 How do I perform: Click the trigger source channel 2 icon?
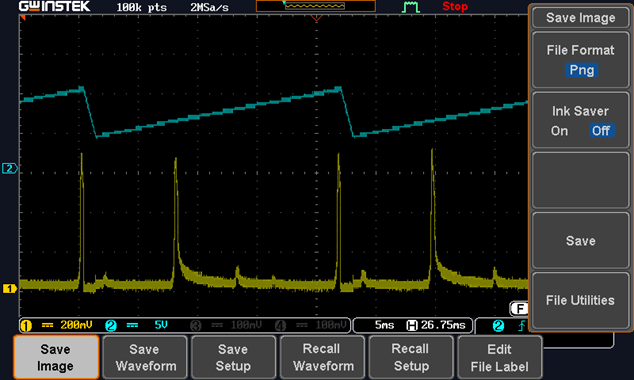pos(498,326)
